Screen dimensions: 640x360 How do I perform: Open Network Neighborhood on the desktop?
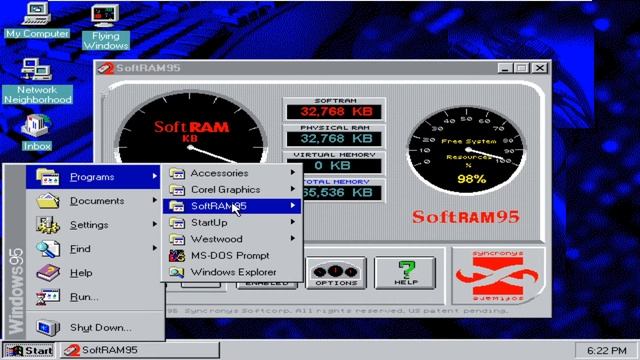point(37,81)
